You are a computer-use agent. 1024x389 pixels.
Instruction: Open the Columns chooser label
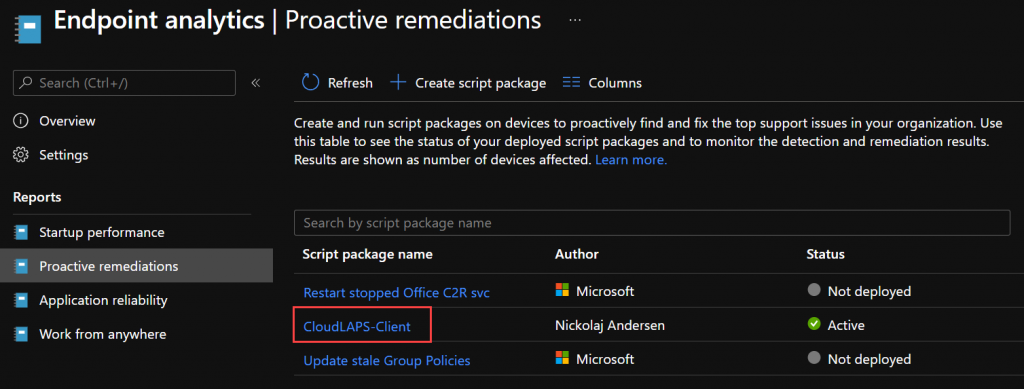coord(615,83)
